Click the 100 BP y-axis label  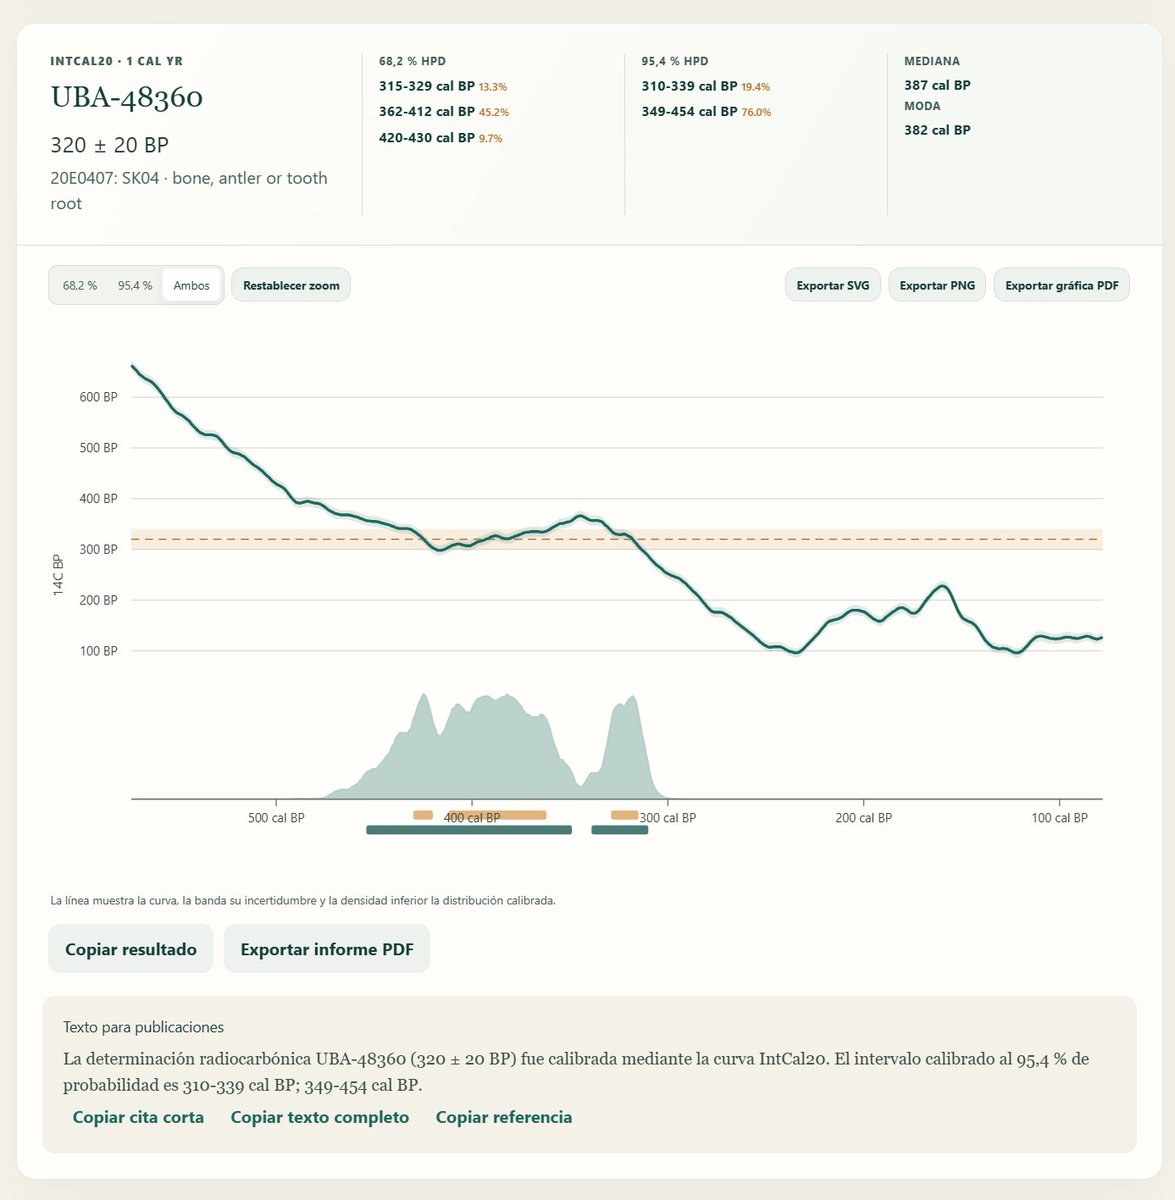(x=97, y=651)
